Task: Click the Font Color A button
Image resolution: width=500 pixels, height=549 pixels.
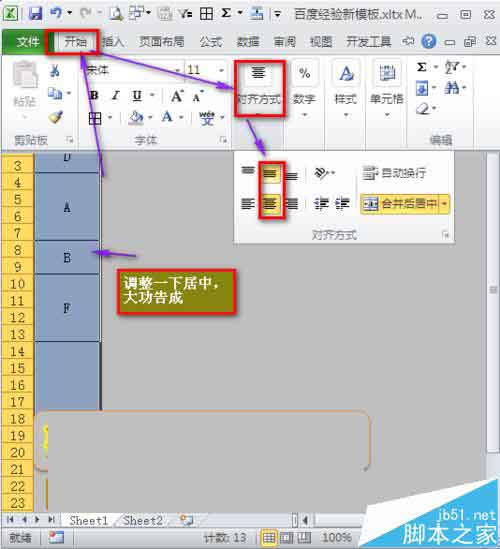Action: tap(167, 117)
